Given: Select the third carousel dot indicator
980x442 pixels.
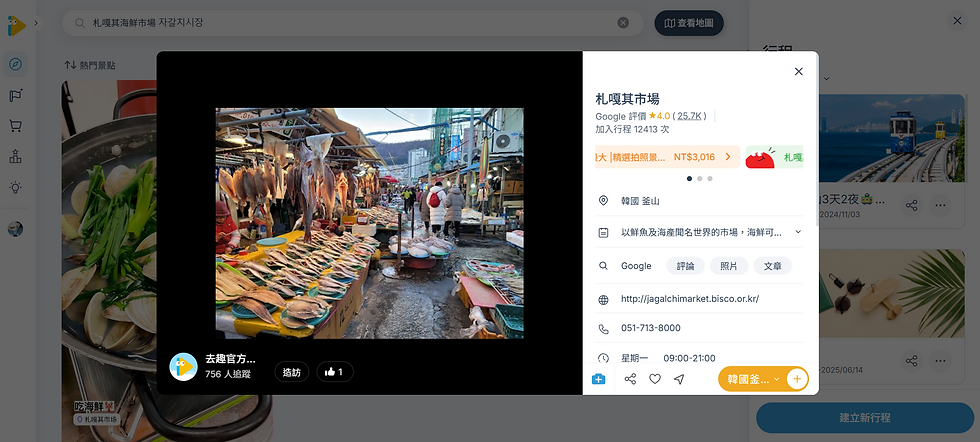Looking at the screenshot, I should 710,178.
